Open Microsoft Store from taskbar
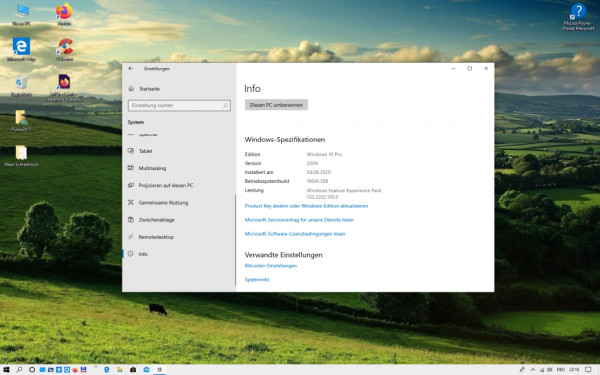600x375 pixels. tap(133, 370)
